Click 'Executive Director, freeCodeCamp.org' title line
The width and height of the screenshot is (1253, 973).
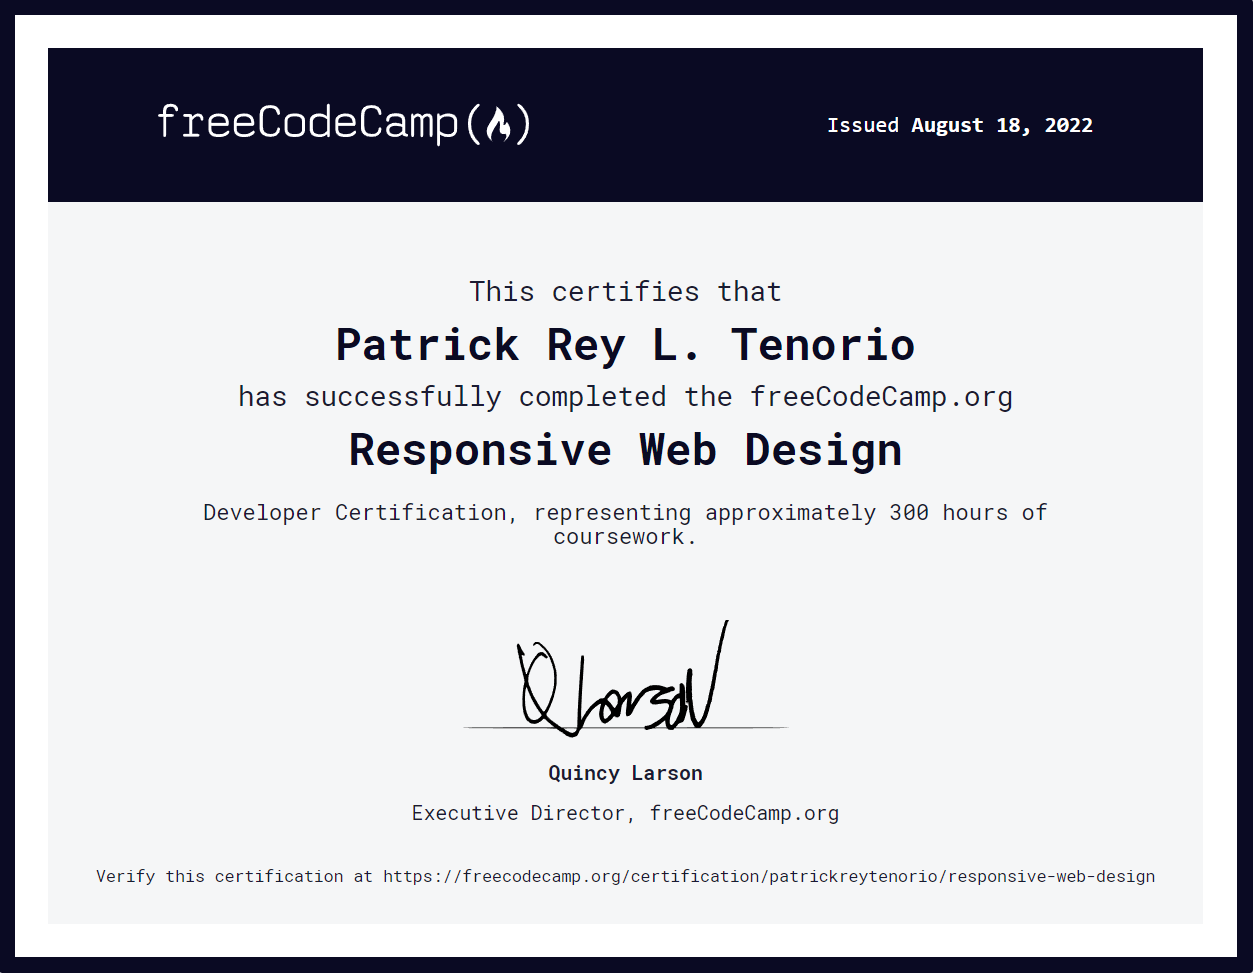(626, 813)
